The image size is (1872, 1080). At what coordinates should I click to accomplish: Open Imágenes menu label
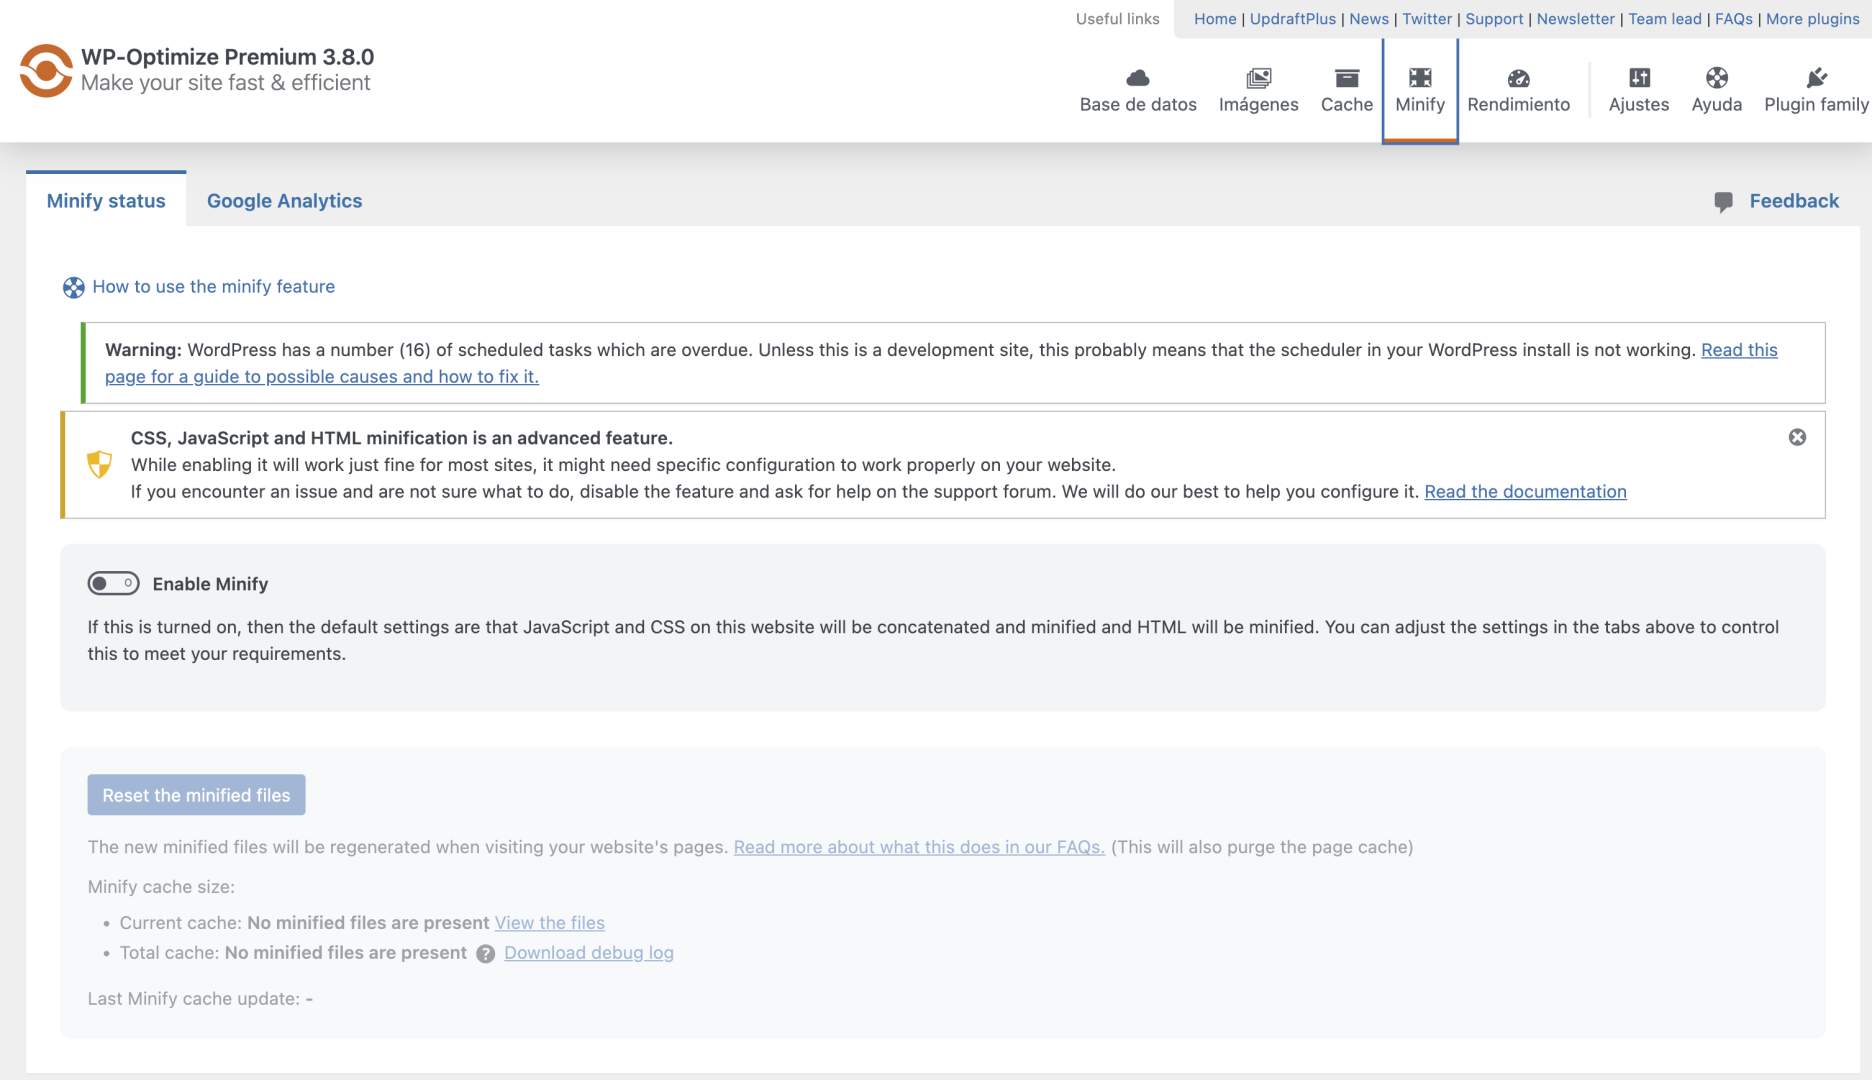click(1258, 104)
